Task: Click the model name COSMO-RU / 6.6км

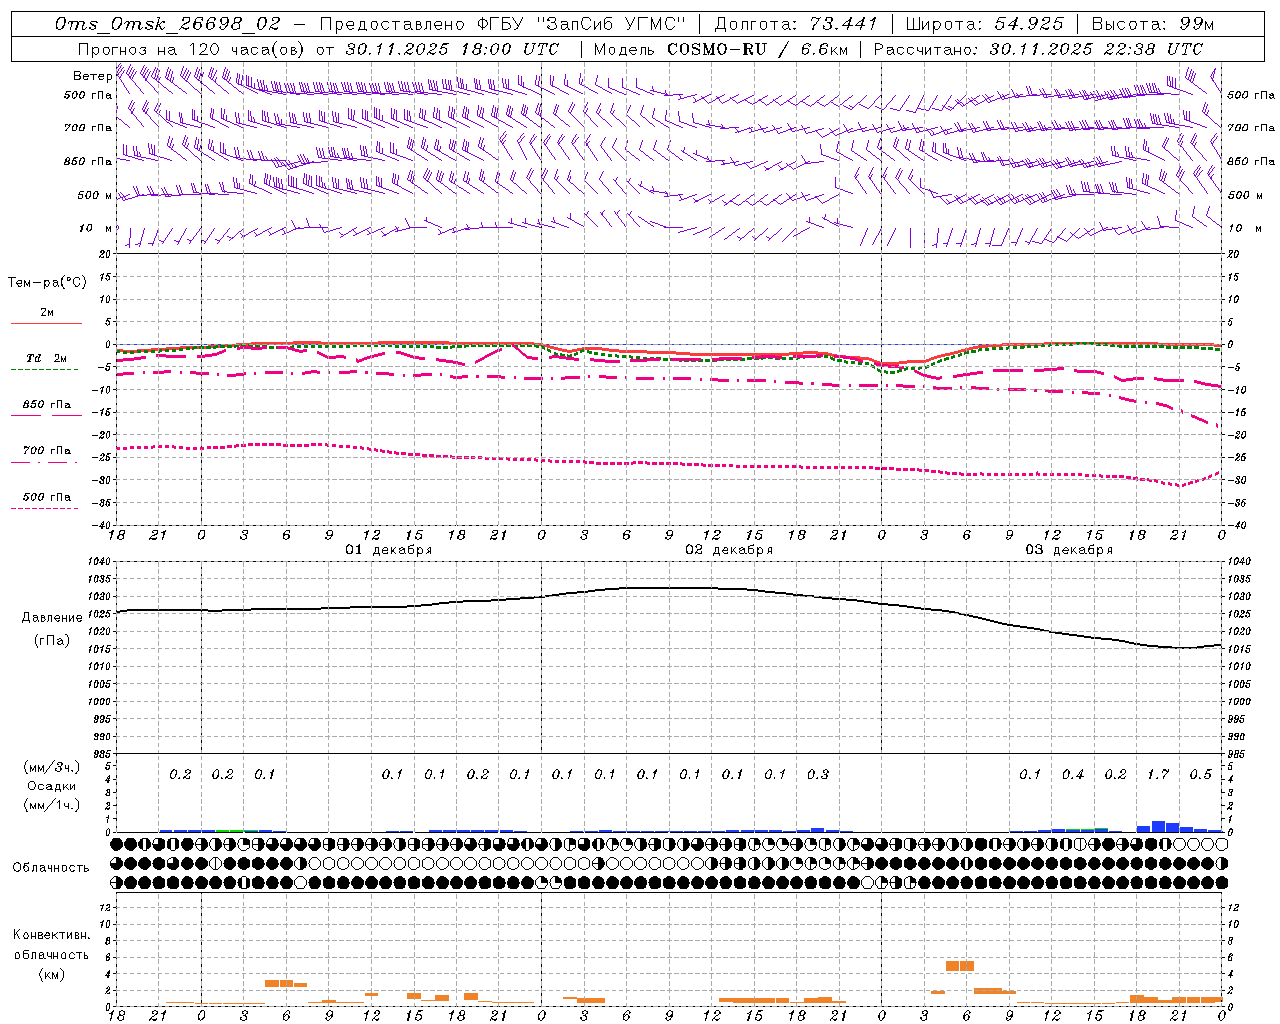Action: click(x=757, y=49)
